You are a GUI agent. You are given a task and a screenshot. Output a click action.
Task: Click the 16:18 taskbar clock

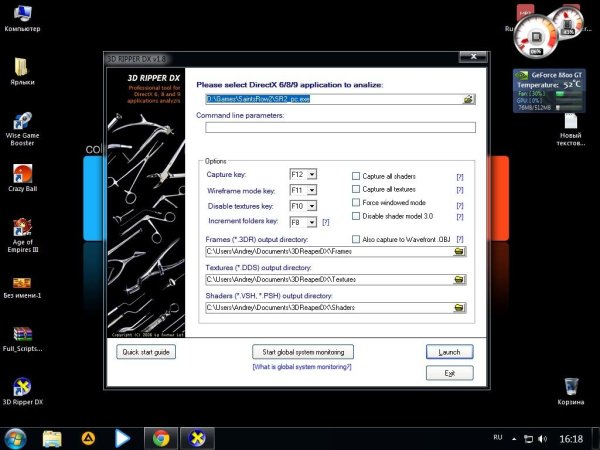tap(571, 439)
